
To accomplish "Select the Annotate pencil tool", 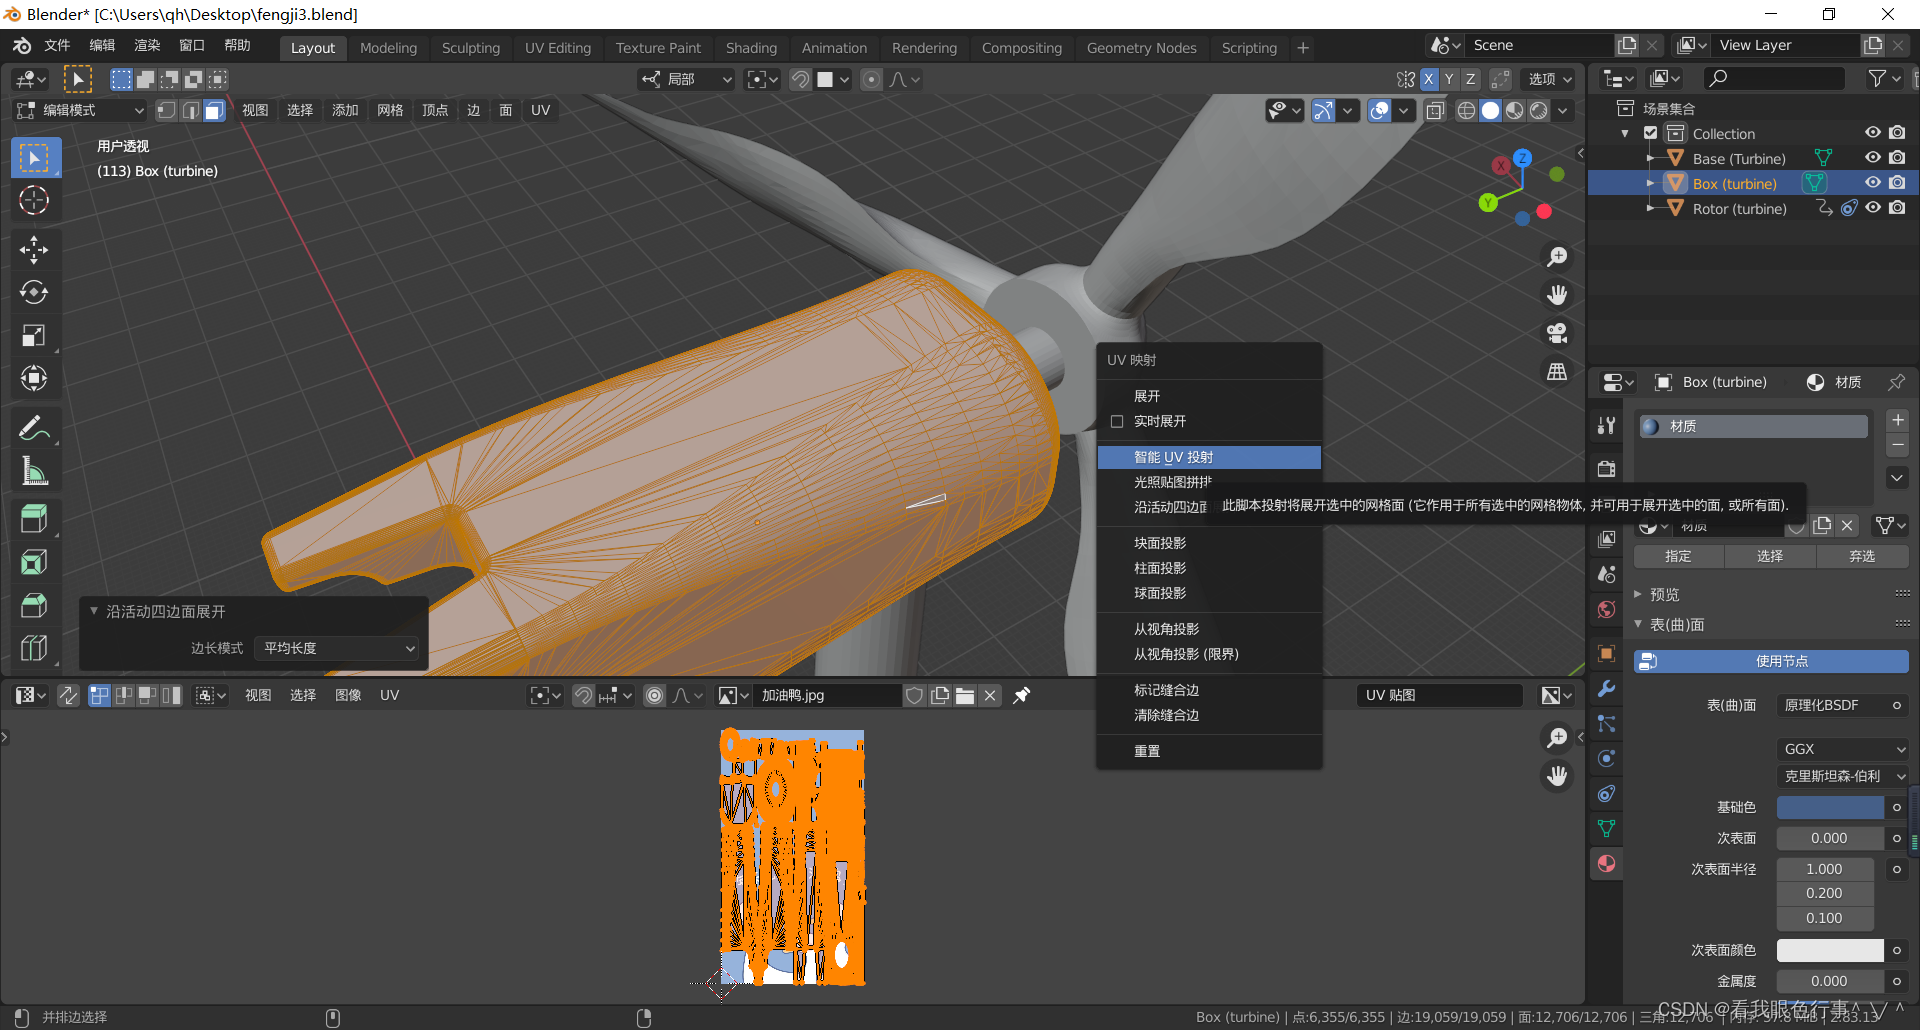I will (34, 429).
